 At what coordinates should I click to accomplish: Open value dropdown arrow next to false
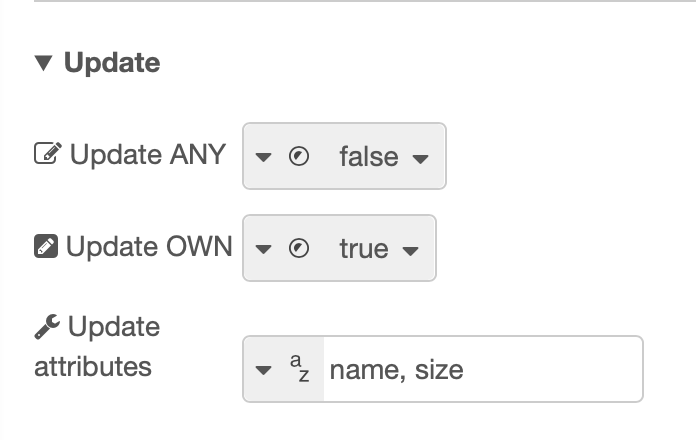tap(420, 158)
